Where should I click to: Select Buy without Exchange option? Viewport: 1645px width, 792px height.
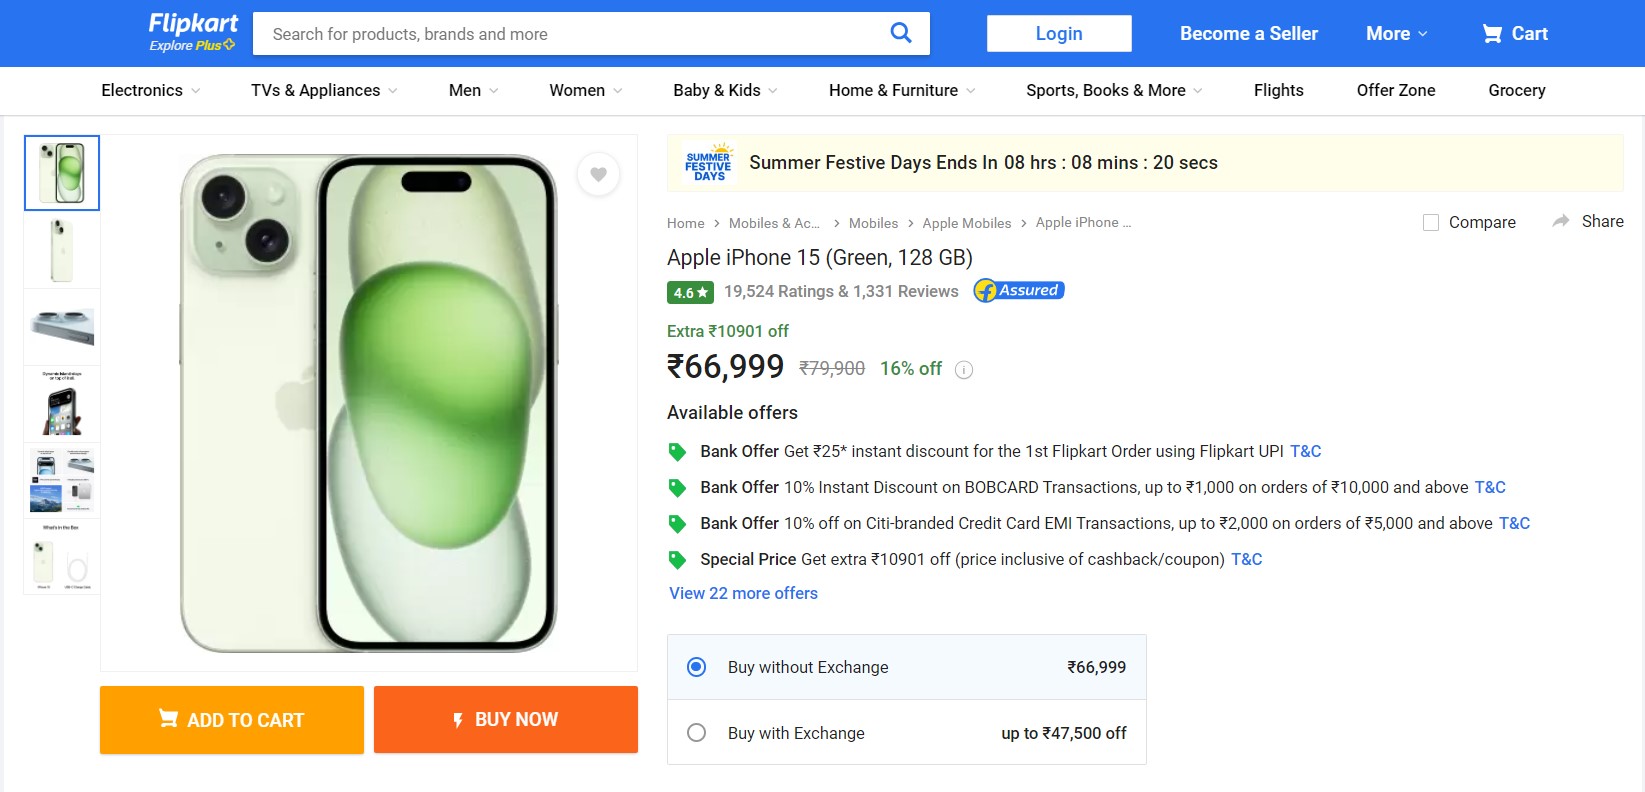pyautogui.click(x=697, y=667)
